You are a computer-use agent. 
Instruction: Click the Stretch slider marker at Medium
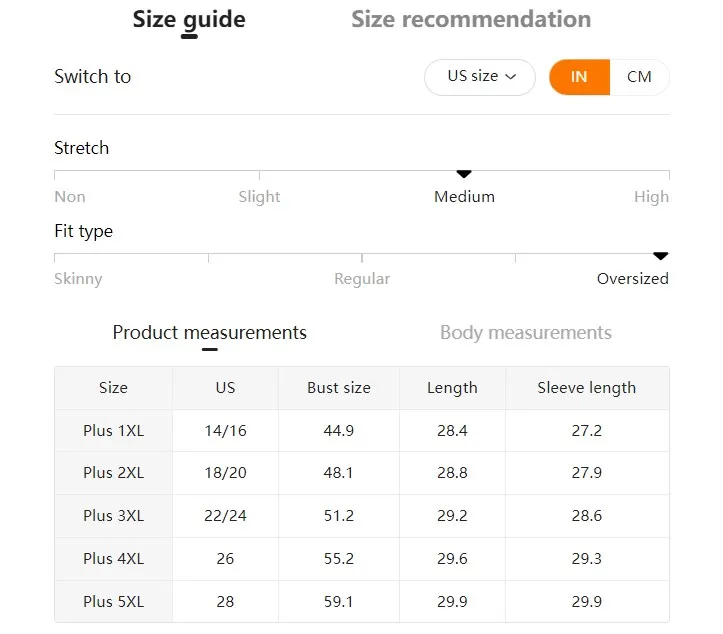click(464, 174)
